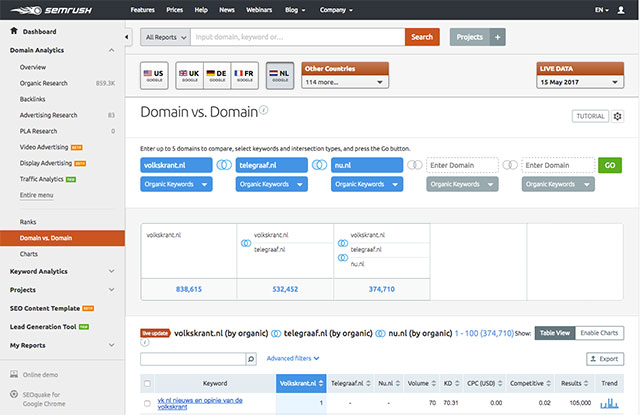The width and height of the screenshot is (640, 415).
Task: Click the trend chart icon in first row
Action: 609,404
